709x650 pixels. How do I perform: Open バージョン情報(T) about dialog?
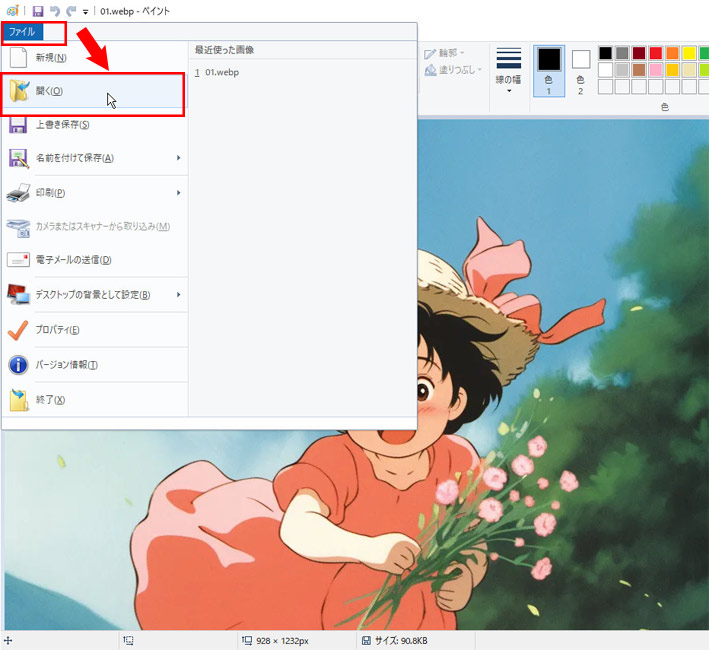[x=95, y=365]
